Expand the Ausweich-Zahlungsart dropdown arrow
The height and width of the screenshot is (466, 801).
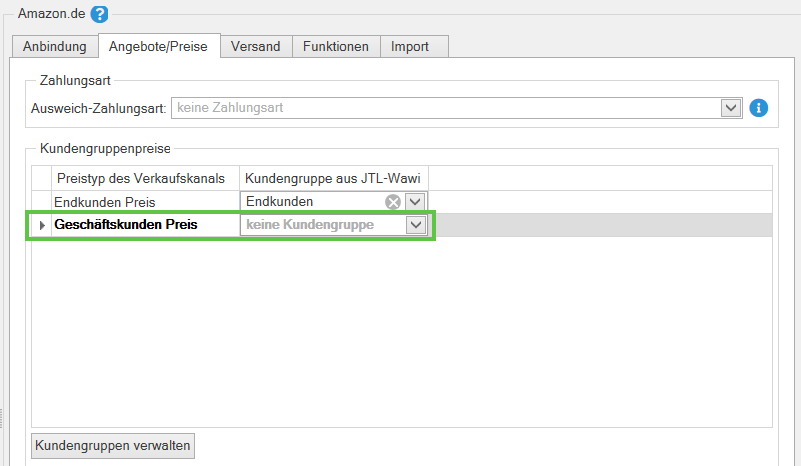730,108
